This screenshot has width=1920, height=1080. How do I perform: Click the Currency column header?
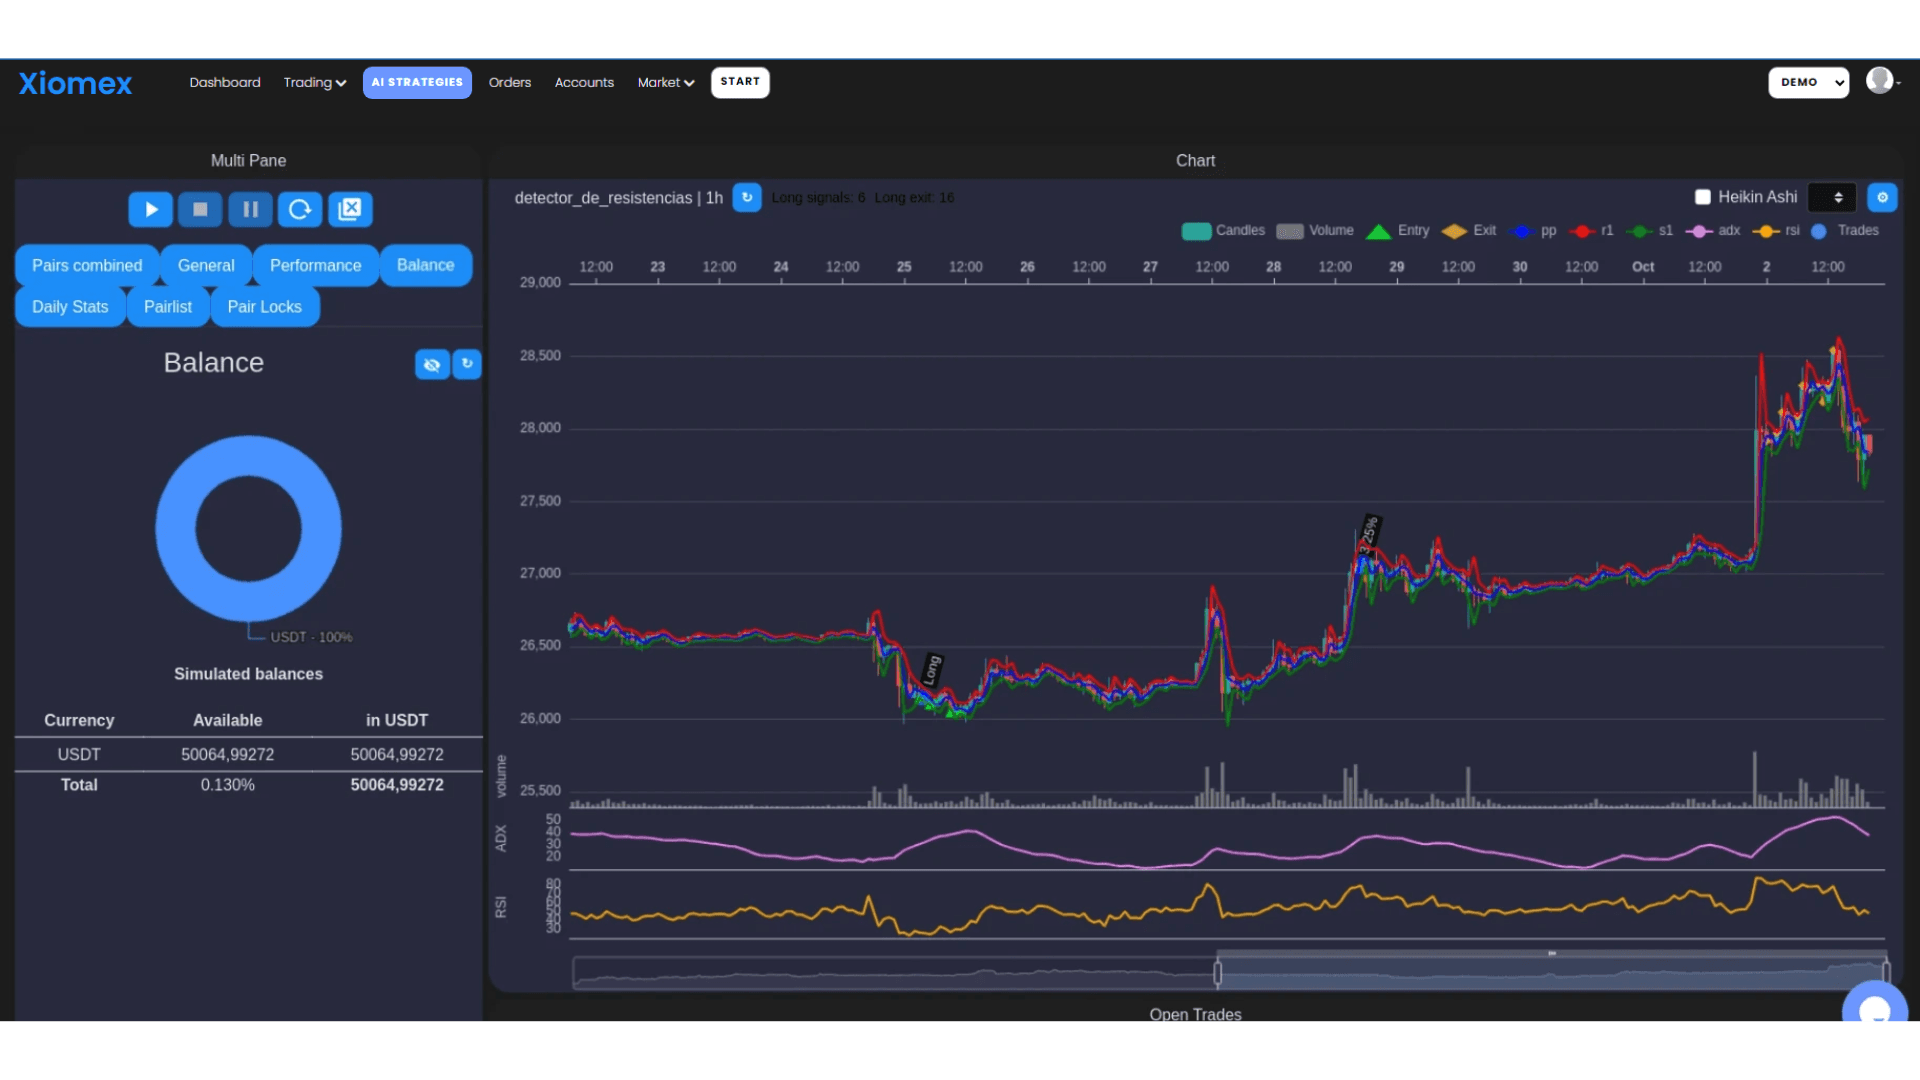(79, 720)
